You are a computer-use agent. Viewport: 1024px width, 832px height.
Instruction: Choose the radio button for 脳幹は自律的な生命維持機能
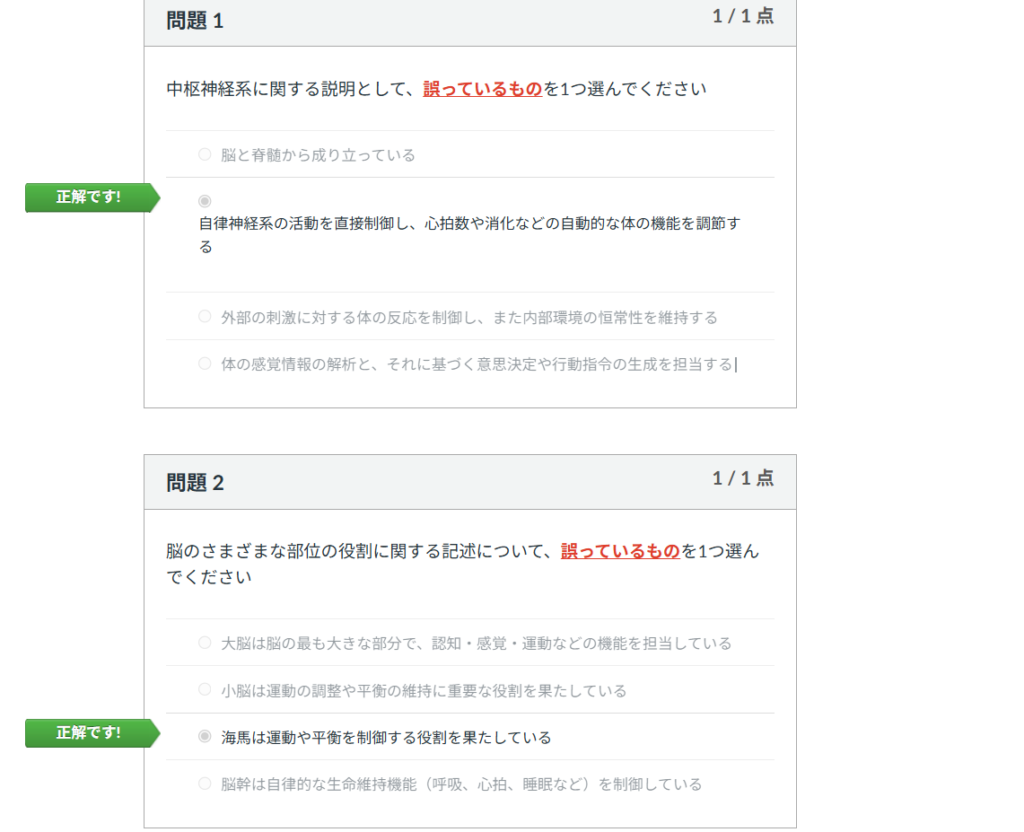click(205, 784)
